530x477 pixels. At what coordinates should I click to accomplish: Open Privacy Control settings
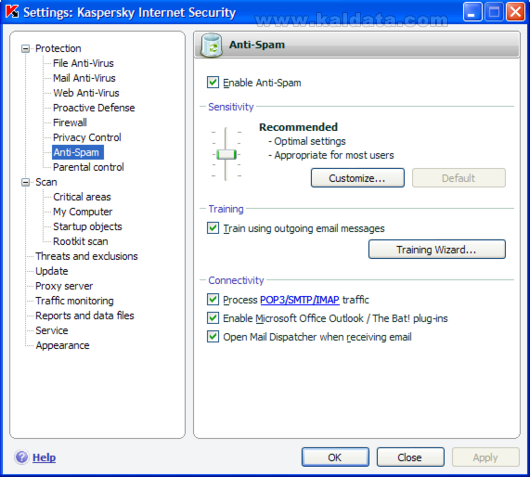click(x=87, y=137)
